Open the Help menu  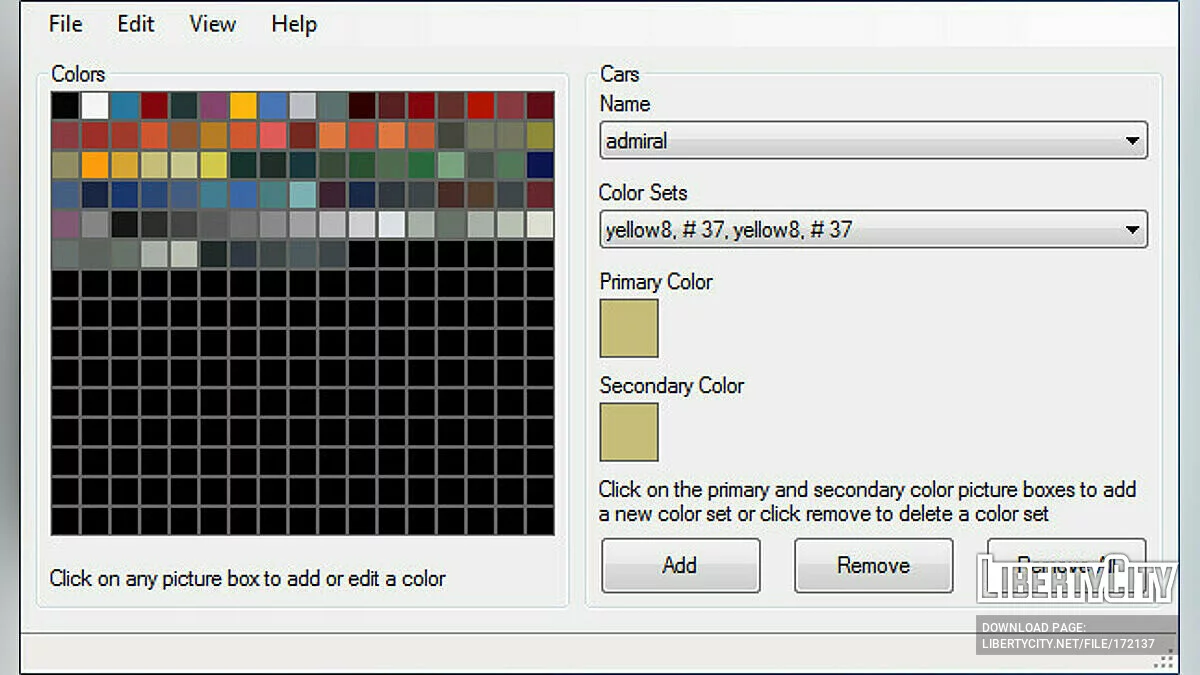tap(293, 24)
